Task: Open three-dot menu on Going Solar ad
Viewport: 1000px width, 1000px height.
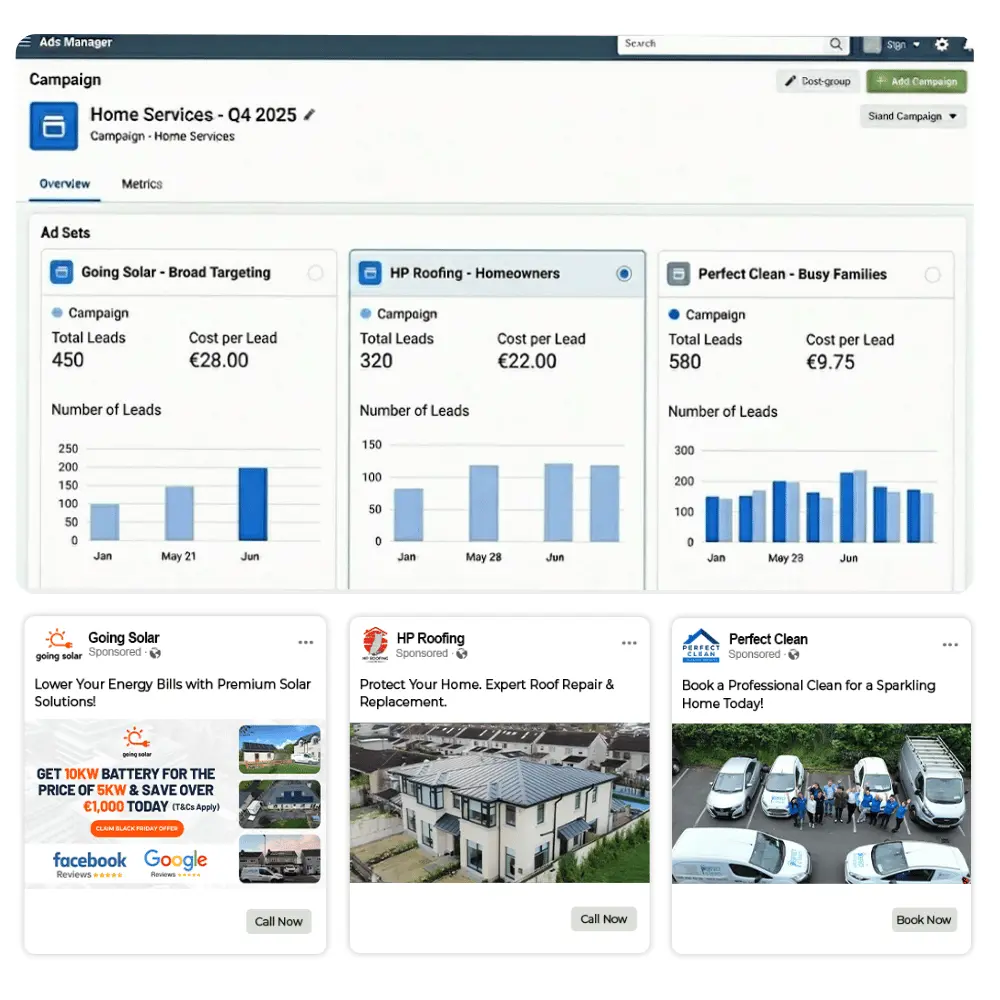Action: click(305, 643)
